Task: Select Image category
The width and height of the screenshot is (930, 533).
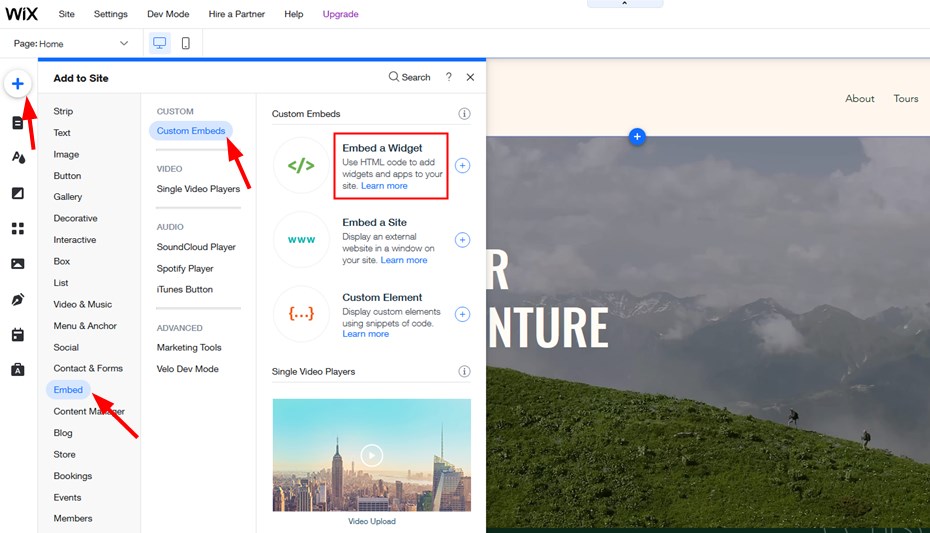Action: coord(66,154)
